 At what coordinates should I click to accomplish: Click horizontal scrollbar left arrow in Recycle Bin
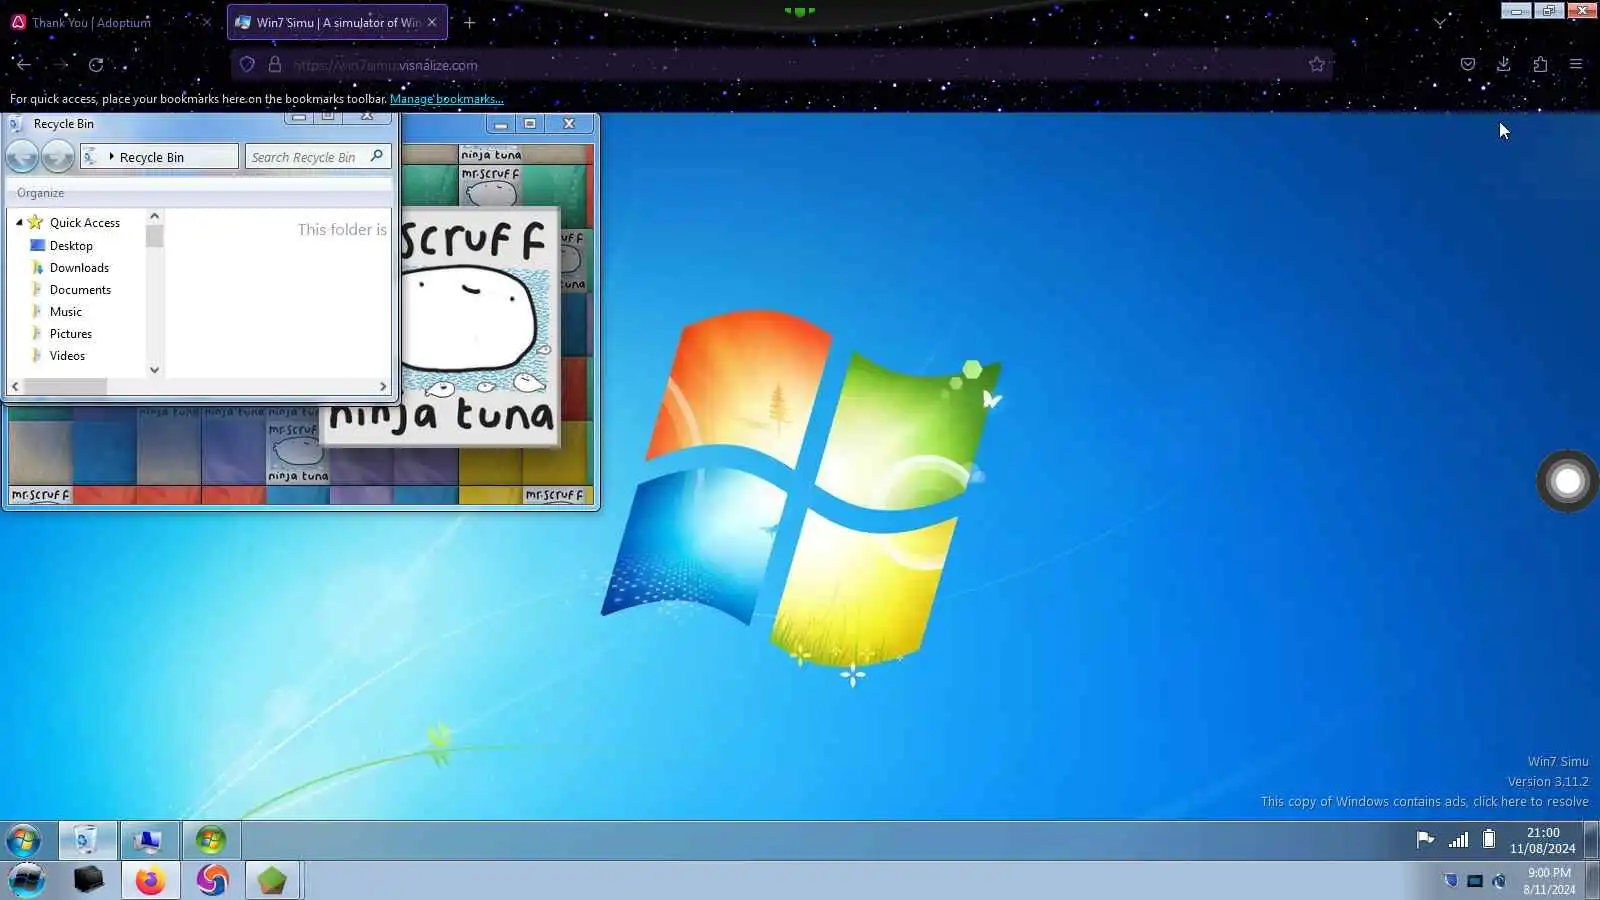[x=15, y=386]
